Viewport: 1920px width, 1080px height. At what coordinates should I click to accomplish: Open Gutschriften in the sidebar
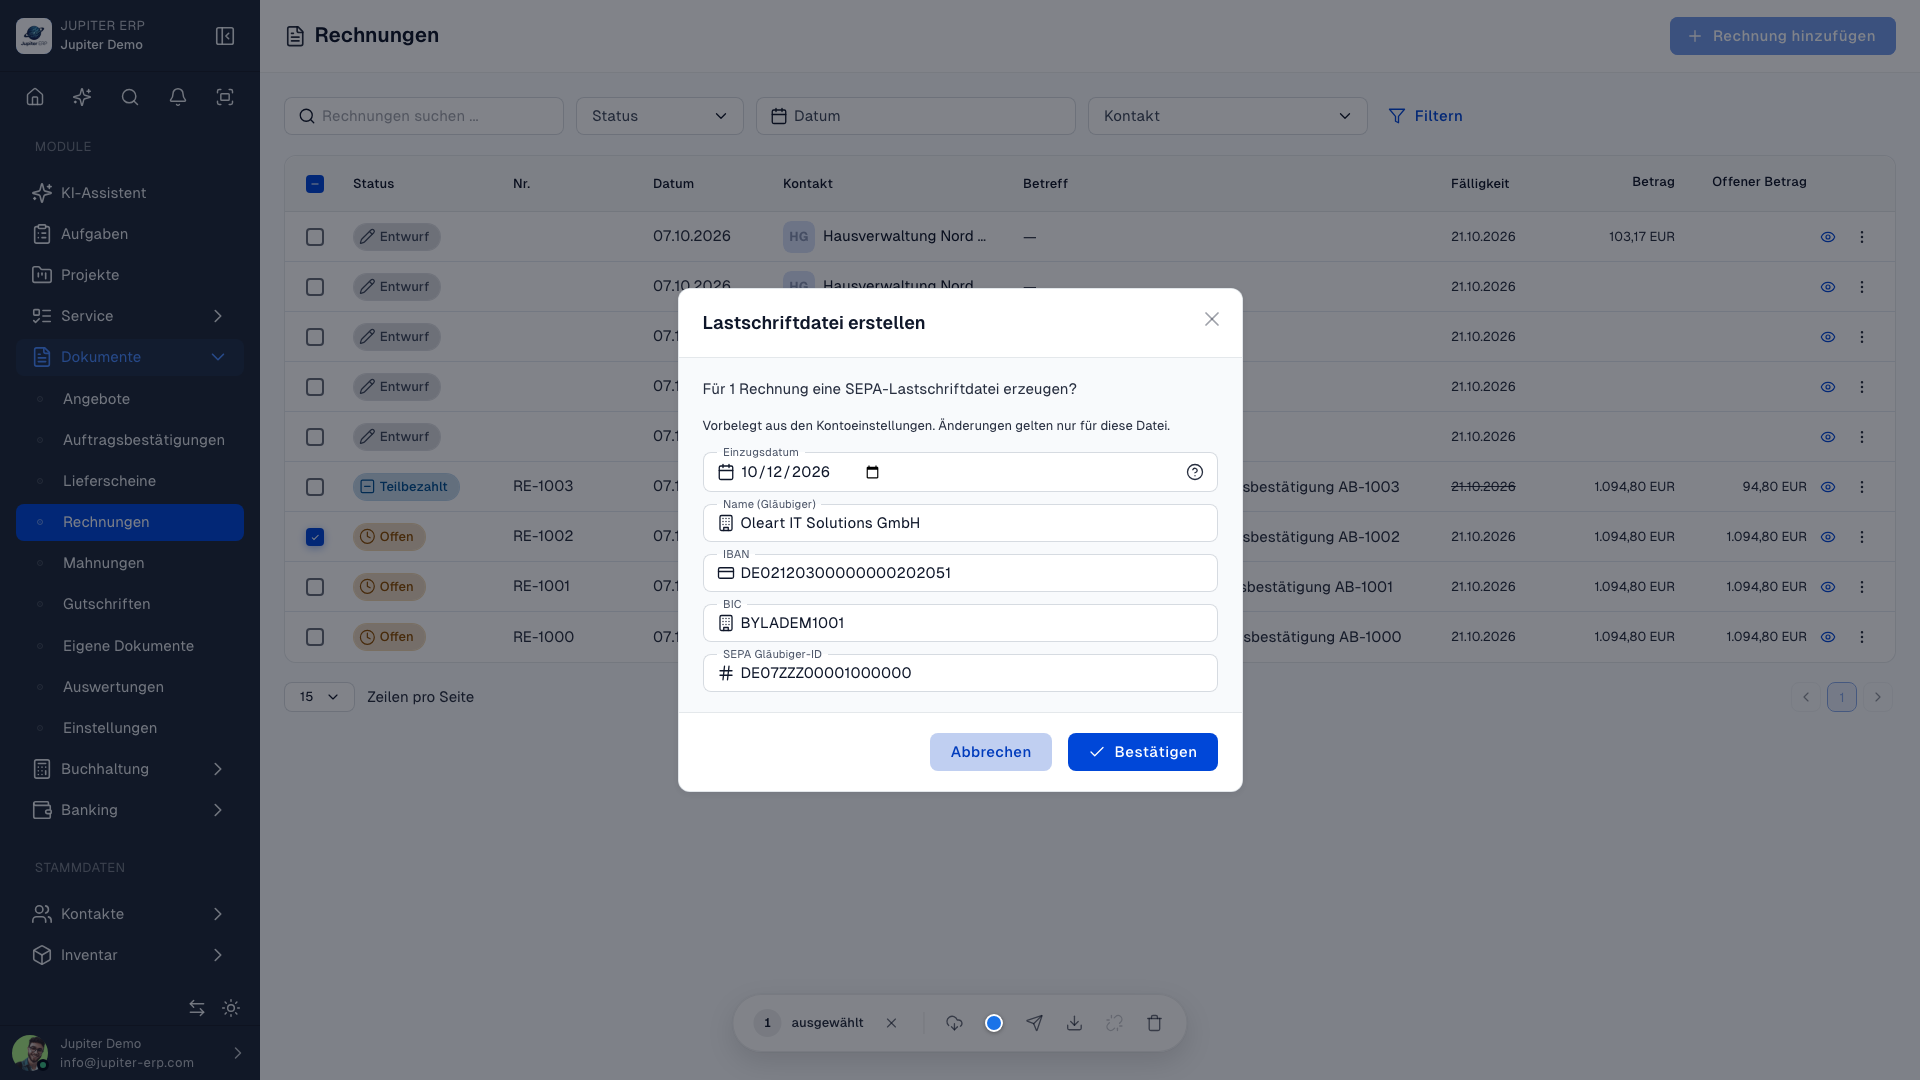click(x=130, y=604)
